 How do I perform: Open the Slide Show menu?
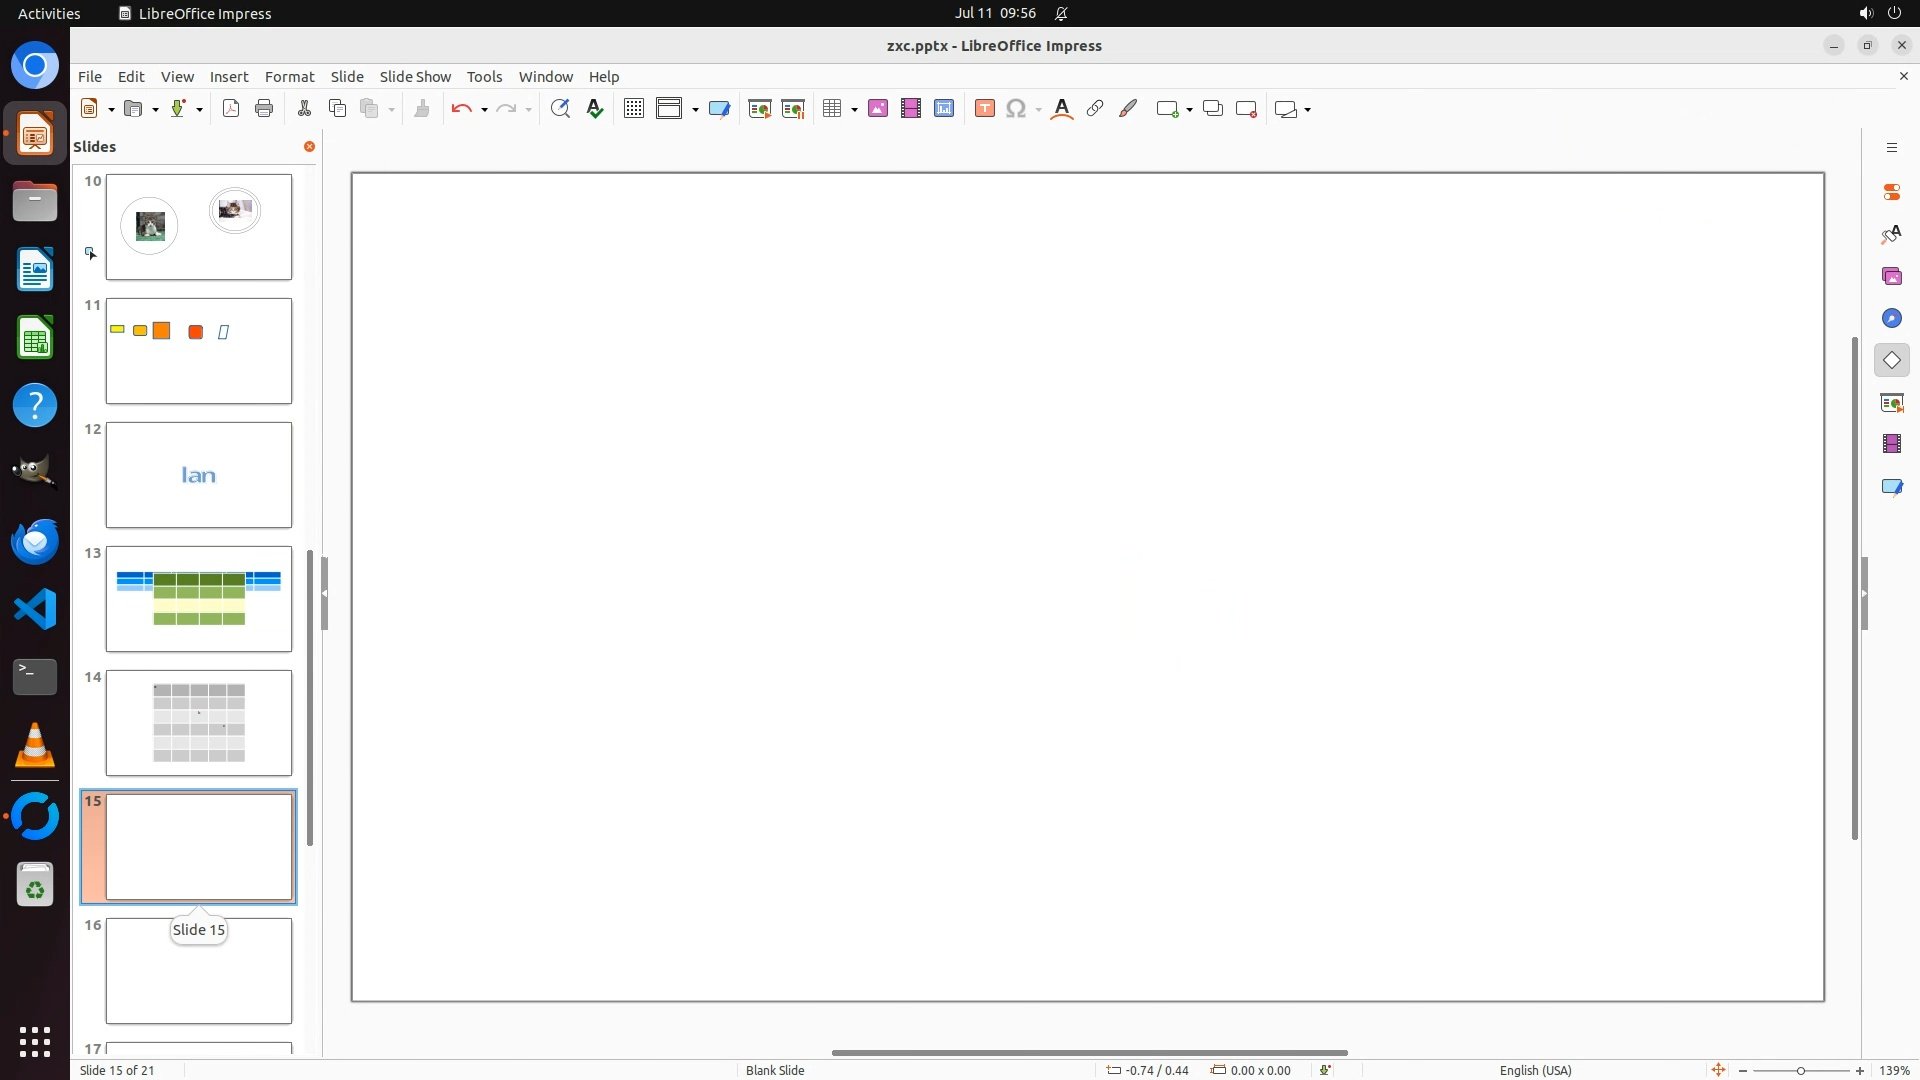(415, 77)
